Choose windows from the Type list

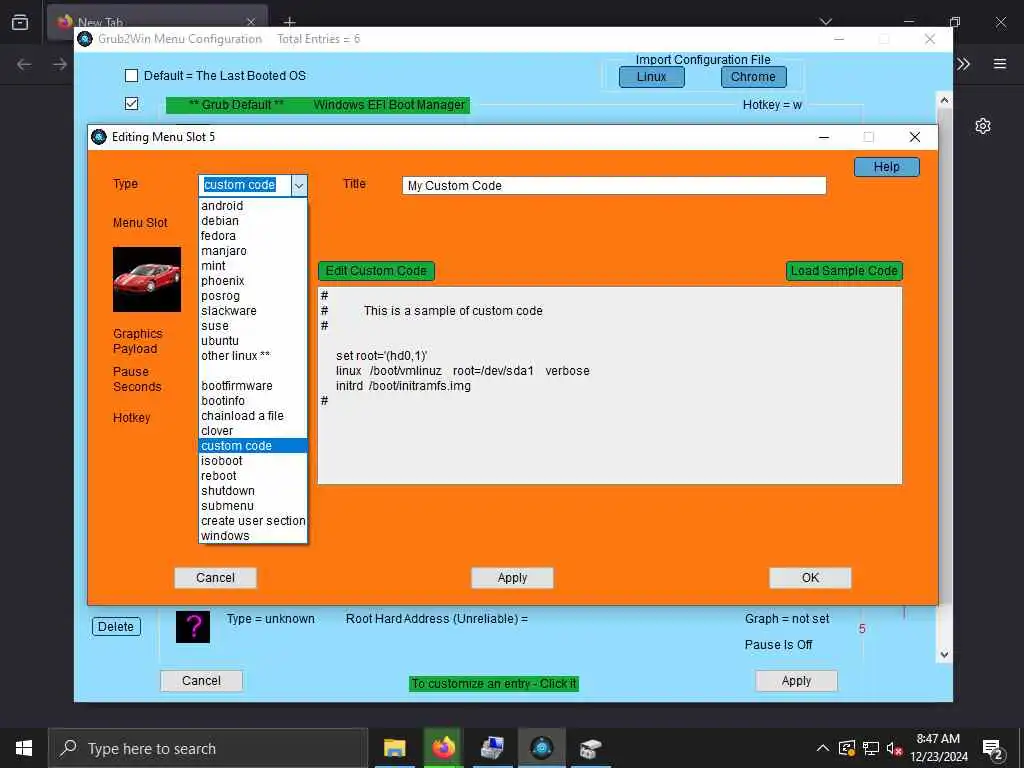coord(253,536)
